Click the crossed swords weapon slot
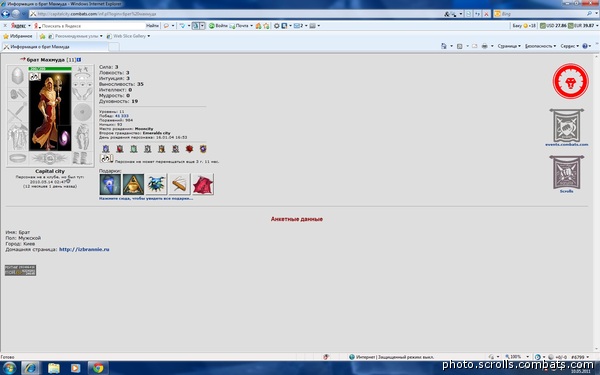The image size is (600, 375). (17, 113)
